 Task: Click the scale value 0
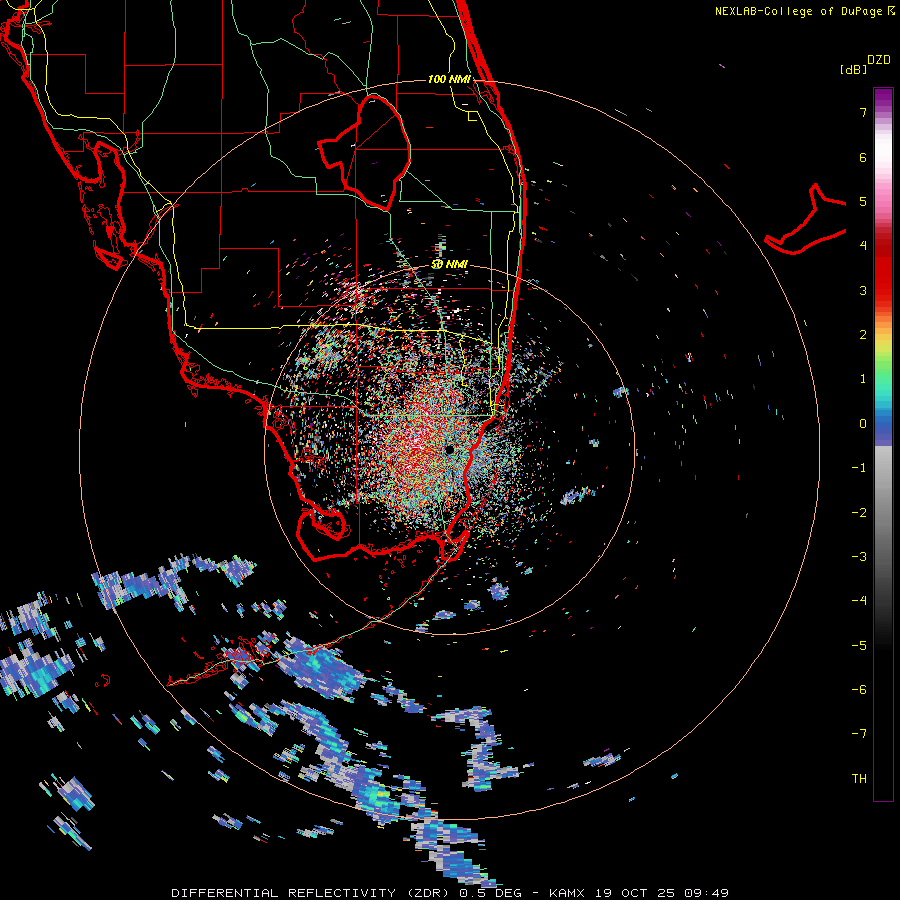[x=863, y=424]
